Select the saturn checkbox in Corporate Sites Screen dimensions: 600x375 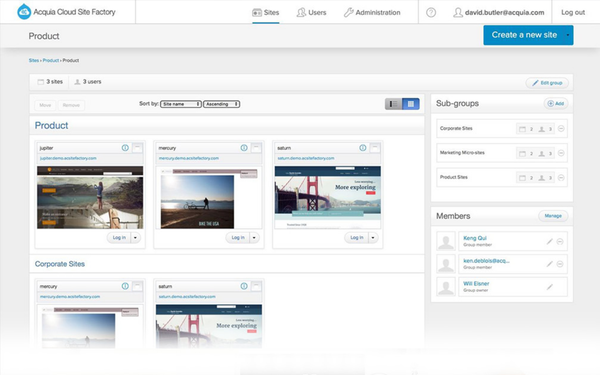[x=256, y=286]
